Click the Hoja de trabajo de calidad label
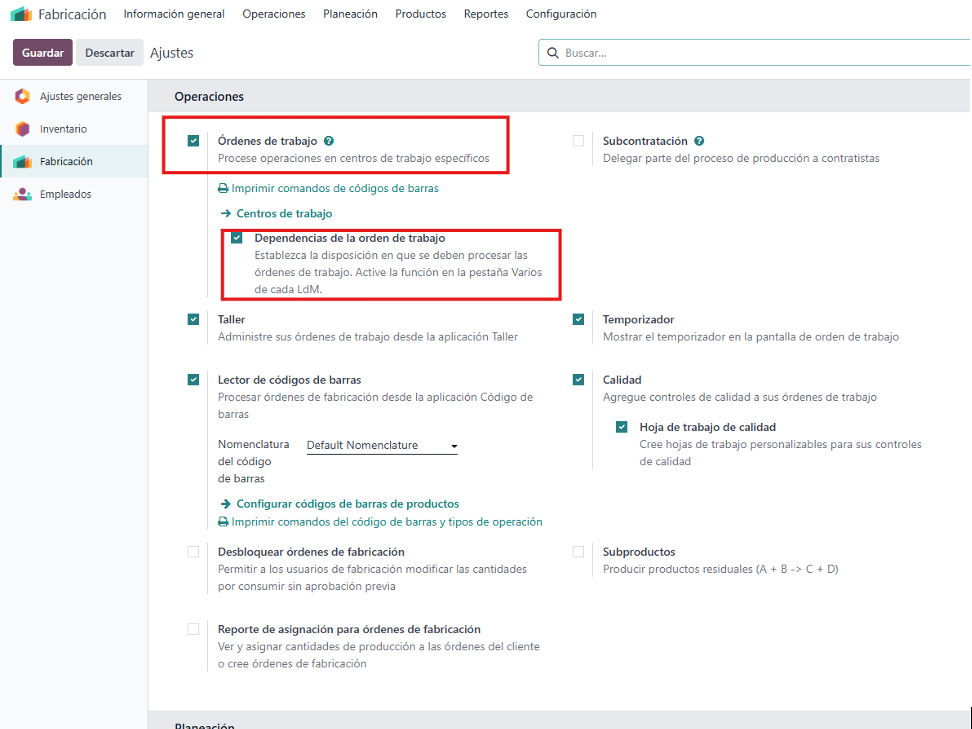Viewport: 972px width, 729px height. [708, 427]
